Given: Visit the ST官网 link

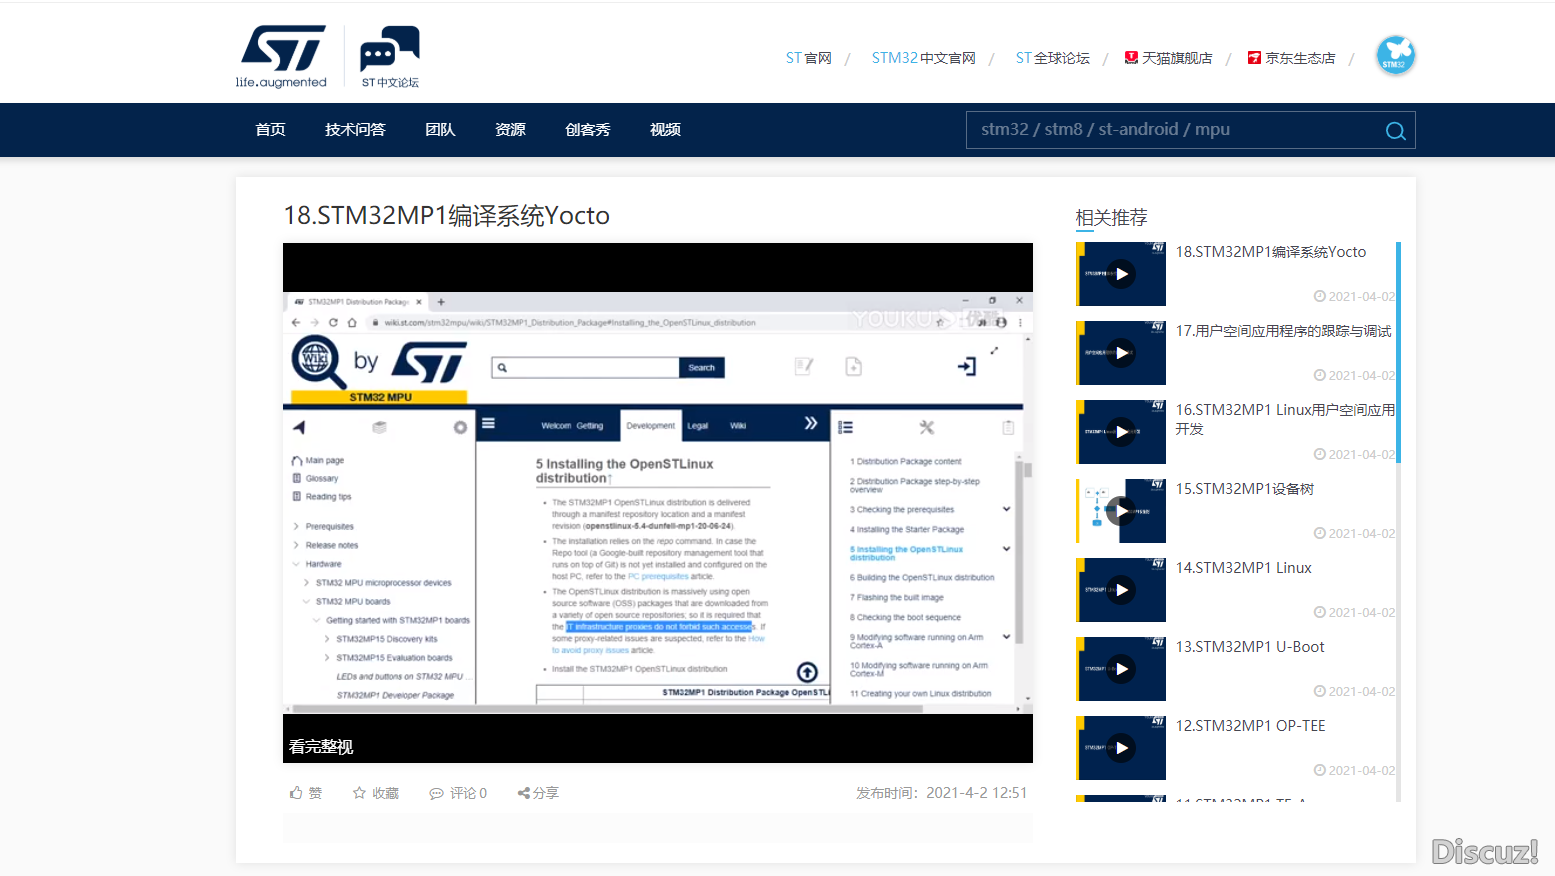Looking at the screenshot, I should click(808, 58).
